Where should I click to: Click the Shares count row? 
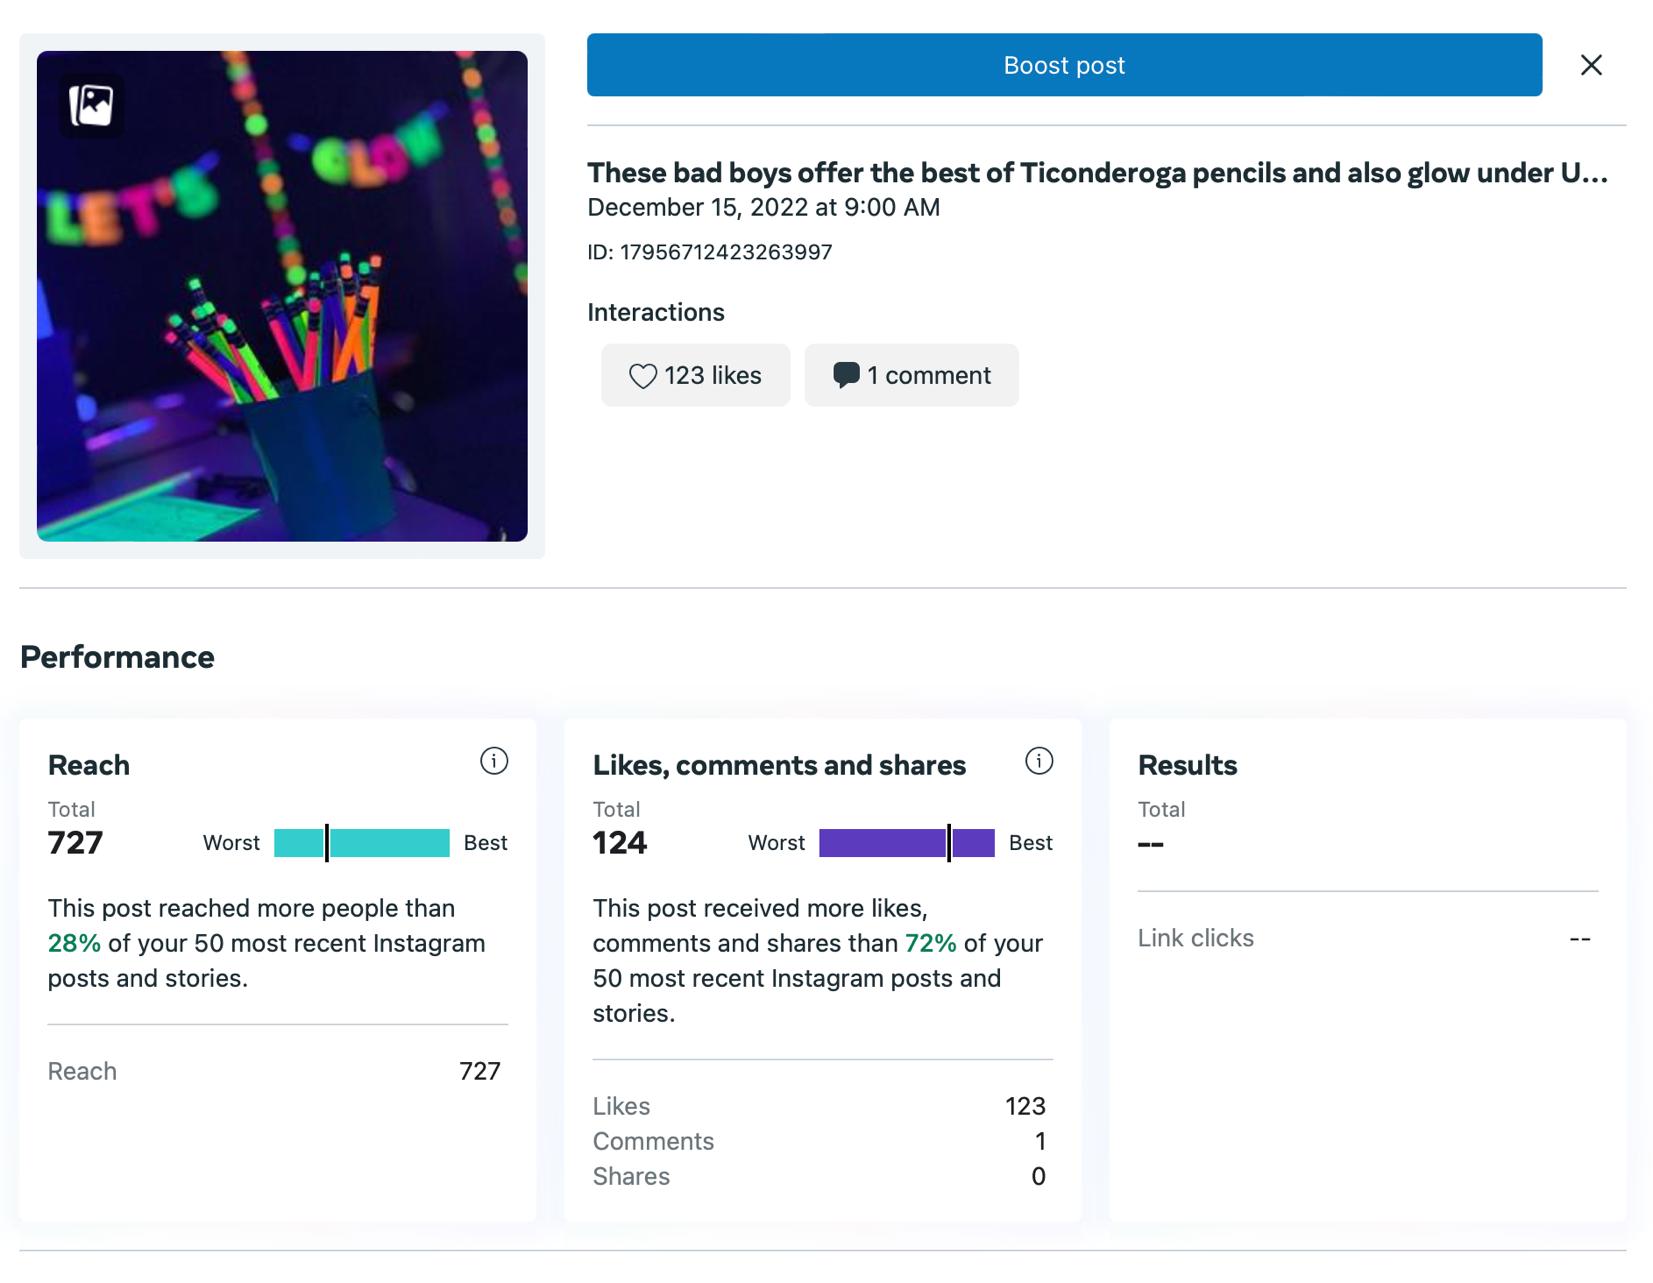[x=819, y=1176]
